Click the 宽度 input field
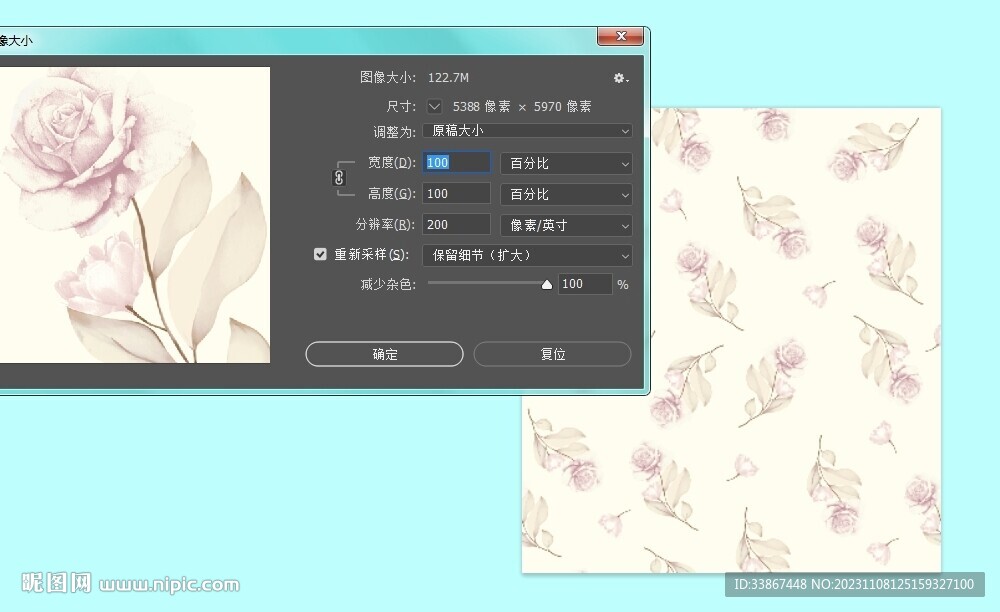Viewport: 1000px width, 612px height. 457,163
